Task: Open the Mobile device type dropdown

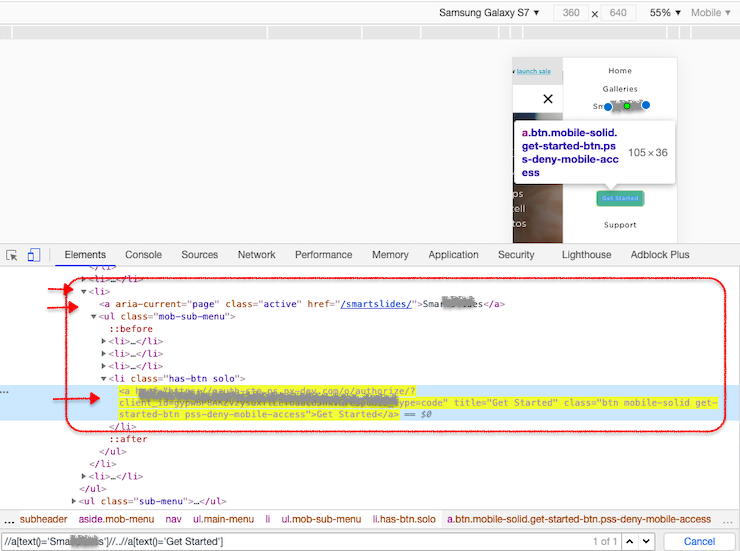Action: pos(711,13)
